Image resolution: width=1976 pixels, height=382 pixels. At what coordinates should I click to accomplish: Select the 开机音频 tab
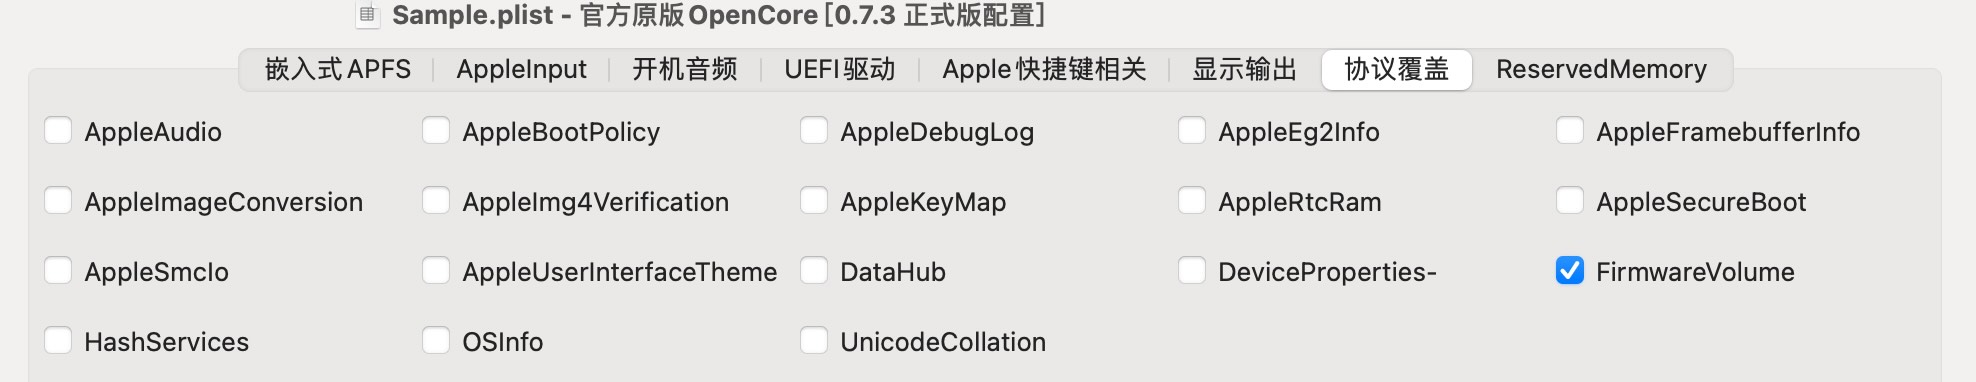click(685, 69)
